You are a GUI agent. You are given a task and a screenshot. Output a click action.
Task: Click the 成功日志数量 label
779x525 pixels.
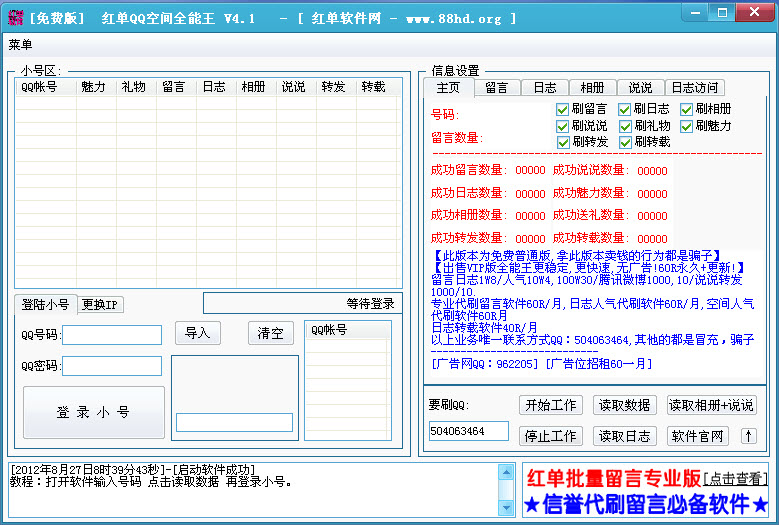click(468, 193)
